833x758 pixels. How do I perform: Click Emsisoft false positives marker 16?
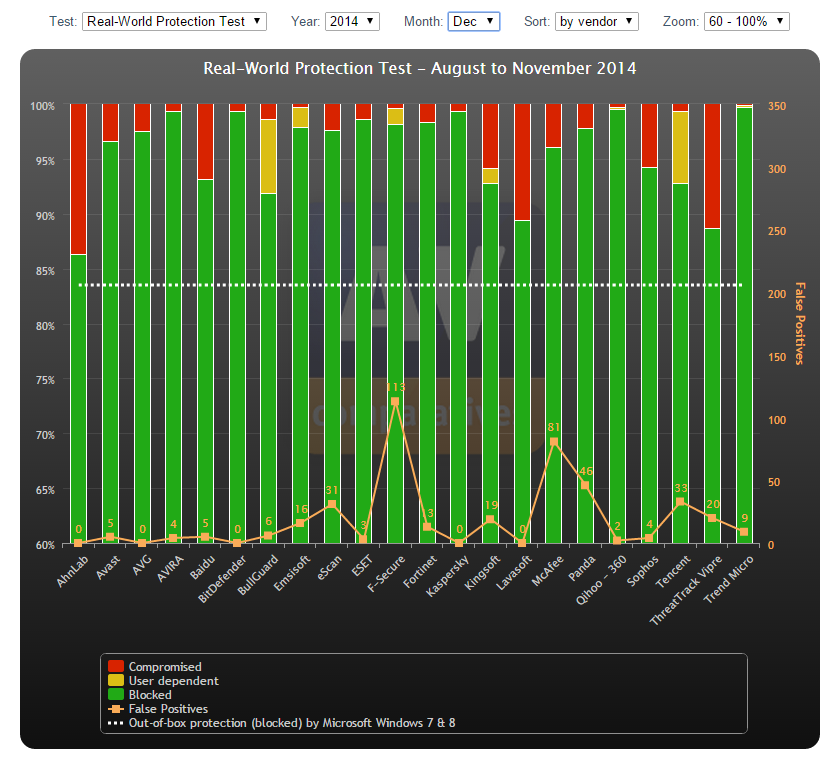click(300, 523)
